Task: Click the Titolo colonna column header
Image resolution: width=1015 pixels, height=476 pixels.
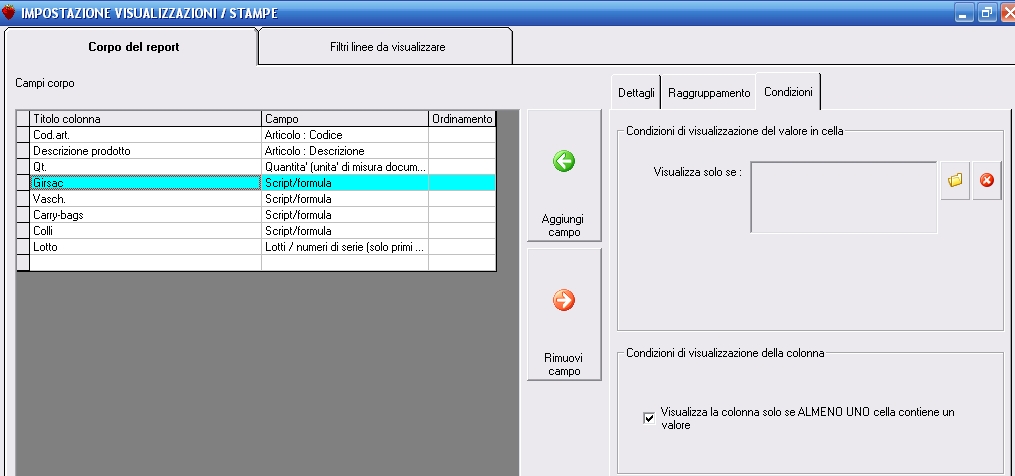Action: (146, 119)
